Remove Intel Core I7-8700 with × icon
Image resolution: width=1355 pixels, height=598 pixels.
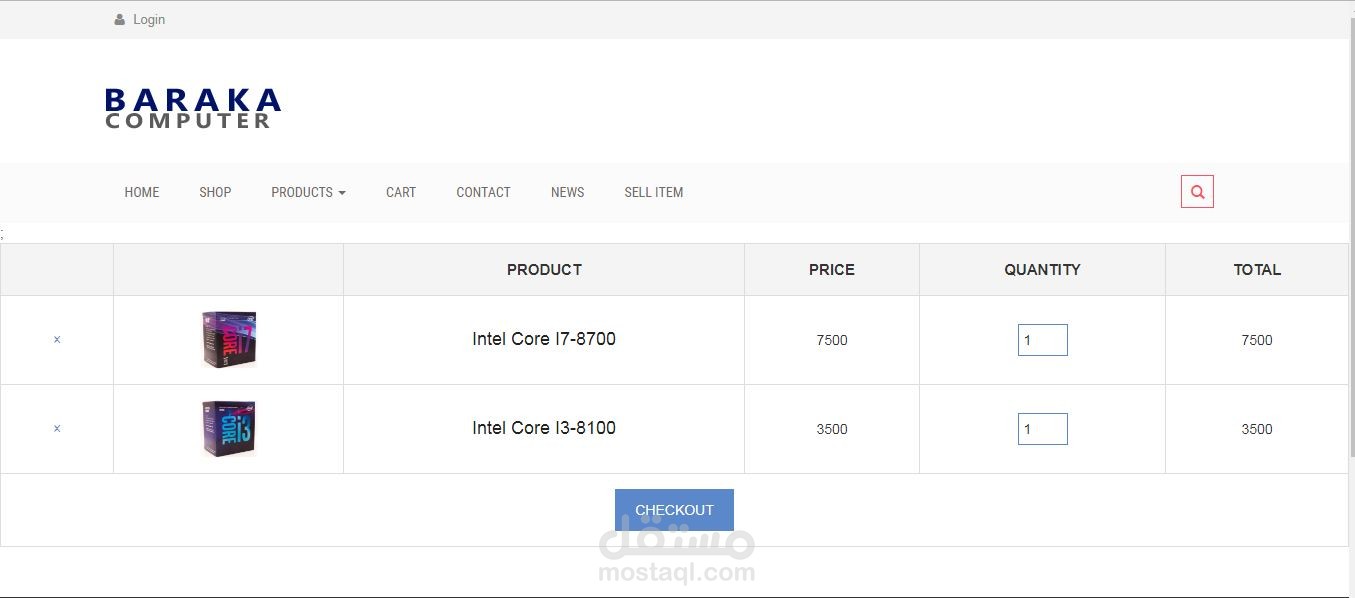pos(57,340)
